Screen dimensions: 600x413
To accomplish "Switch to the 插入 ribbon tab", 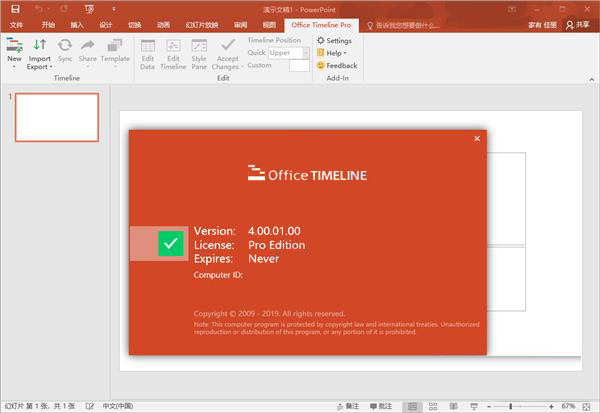I will [77, 25].
